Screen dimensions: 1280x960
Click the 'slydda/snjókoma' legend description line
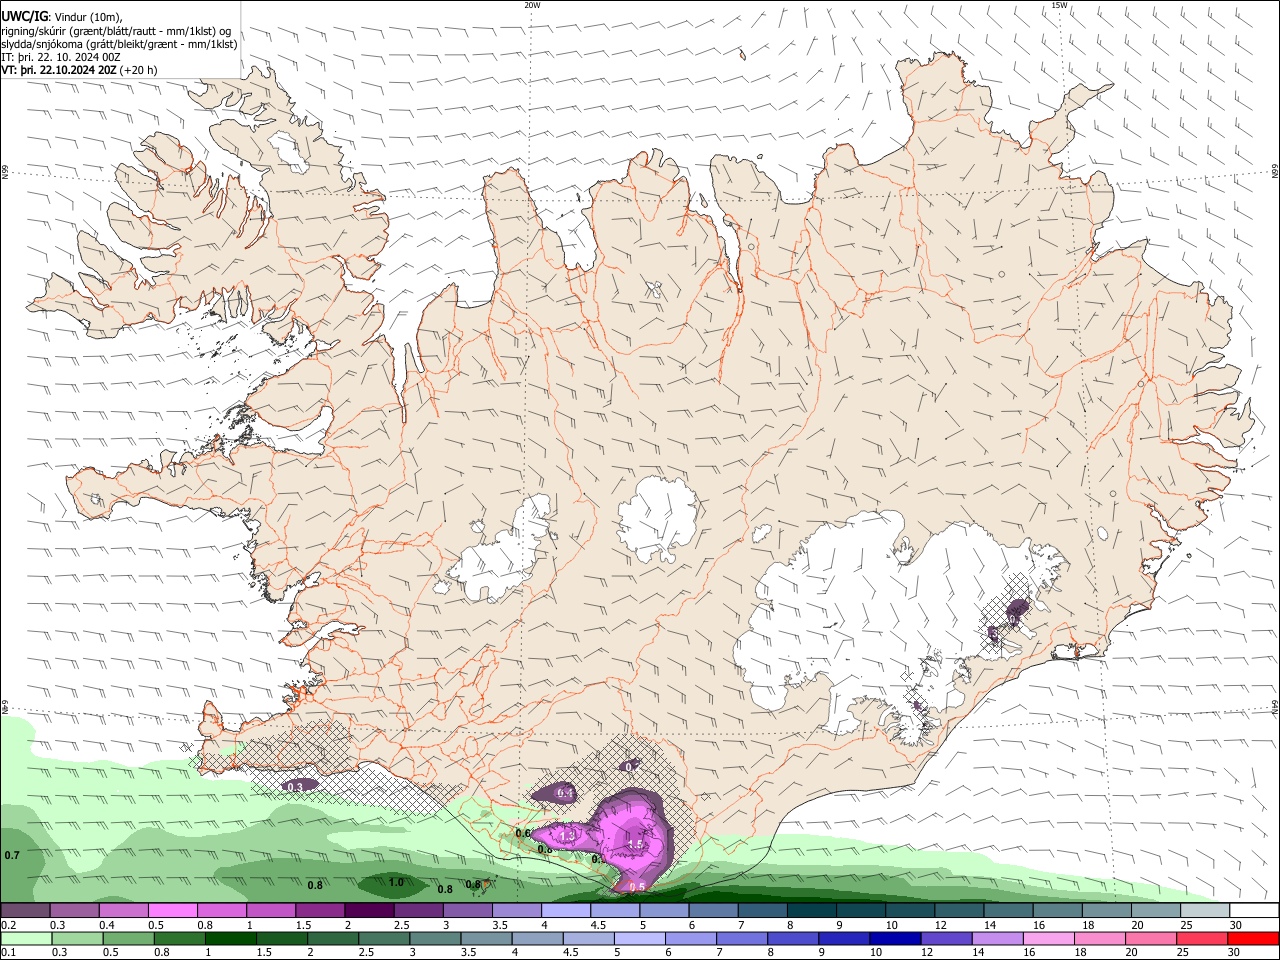point(119,44)
